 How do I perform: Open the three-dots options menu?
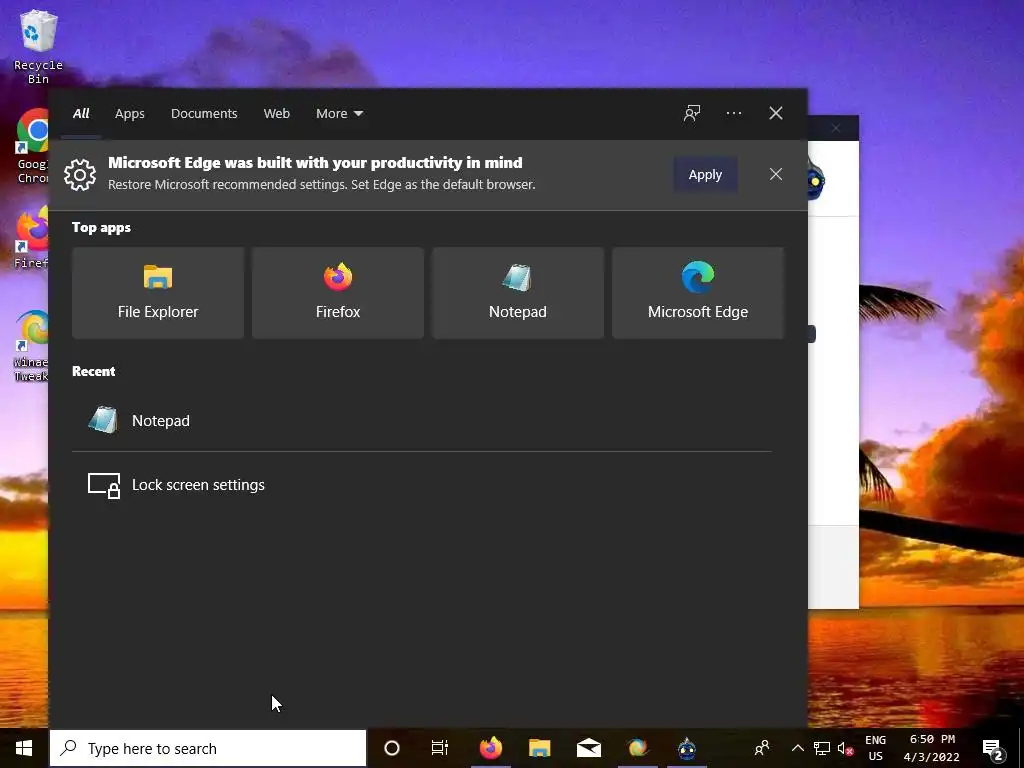733,113
